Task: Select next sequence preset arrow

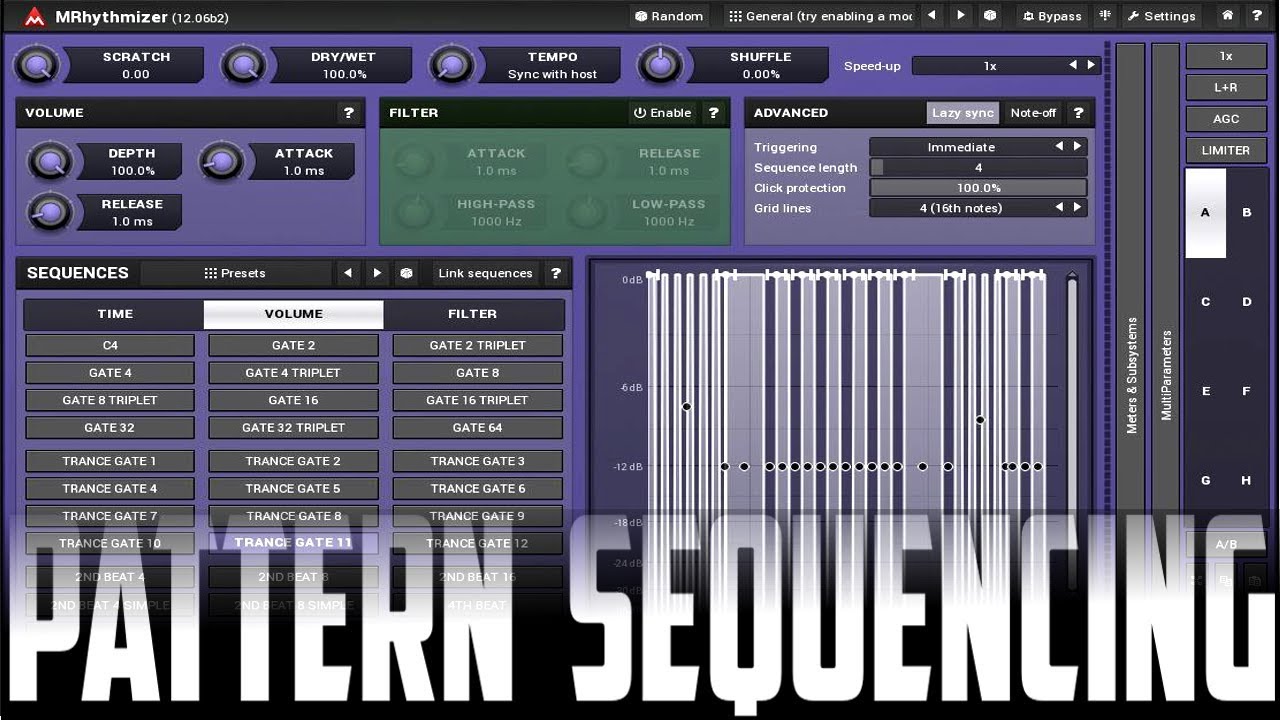Action: coord(377,273)
